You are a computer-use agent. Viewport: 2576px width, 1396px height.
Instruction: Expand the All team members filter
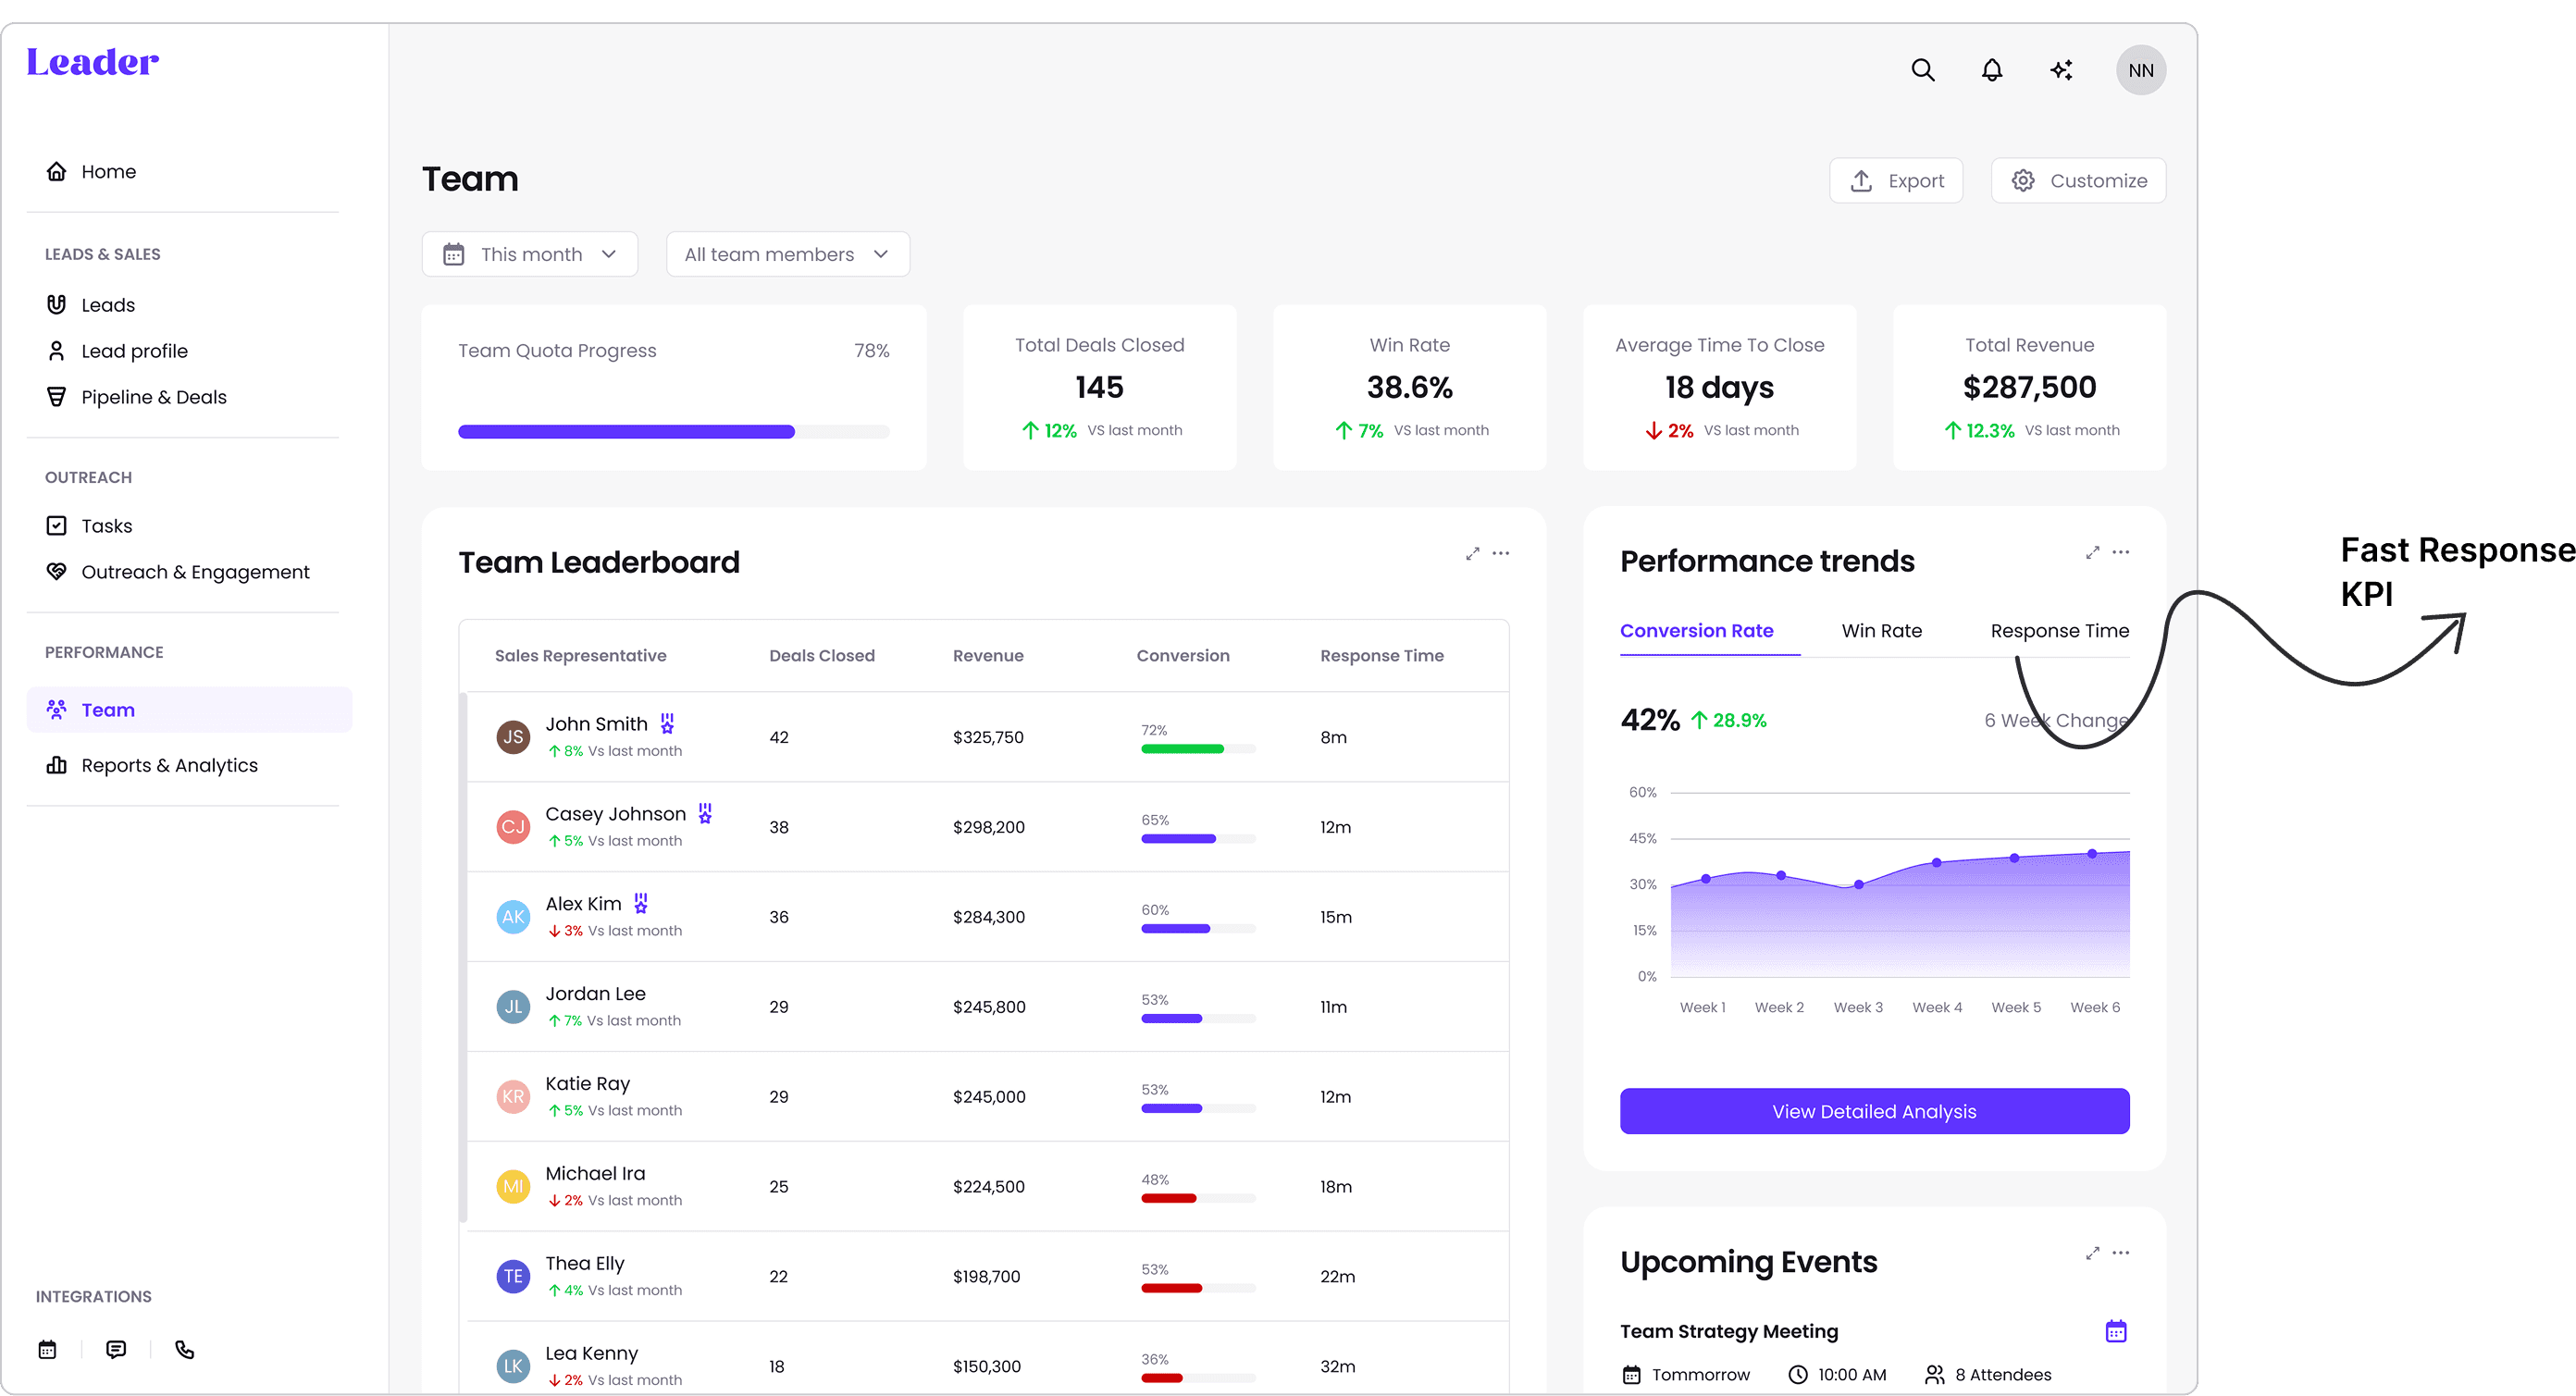(x=787, y=254)
